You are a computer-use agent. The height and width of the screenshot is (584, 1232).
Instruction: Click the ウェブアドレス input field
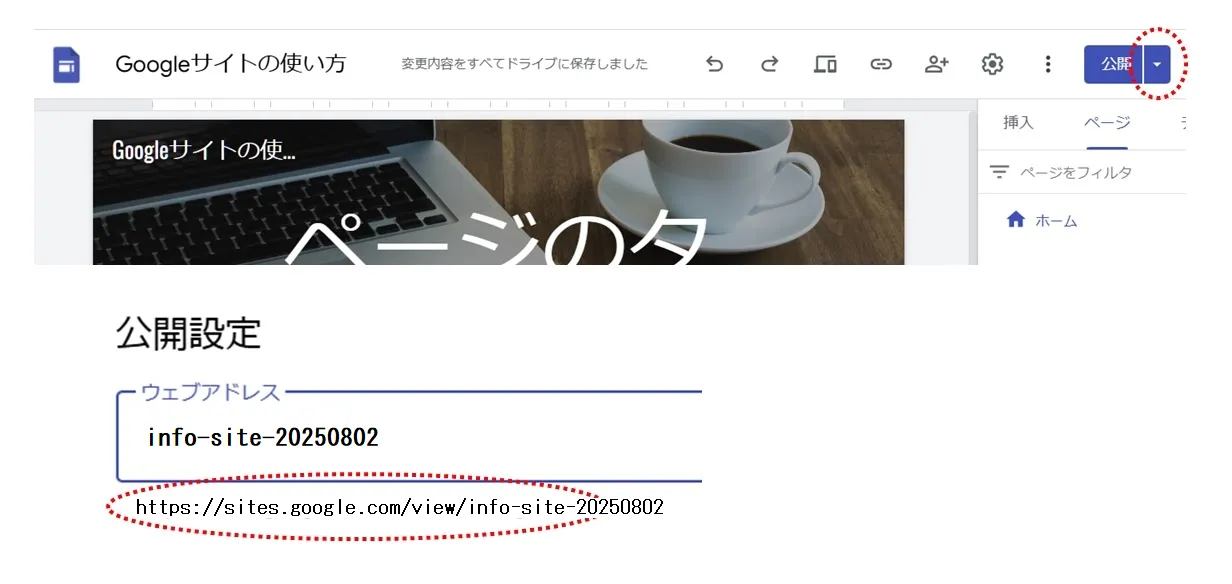[x=410, y=437]
